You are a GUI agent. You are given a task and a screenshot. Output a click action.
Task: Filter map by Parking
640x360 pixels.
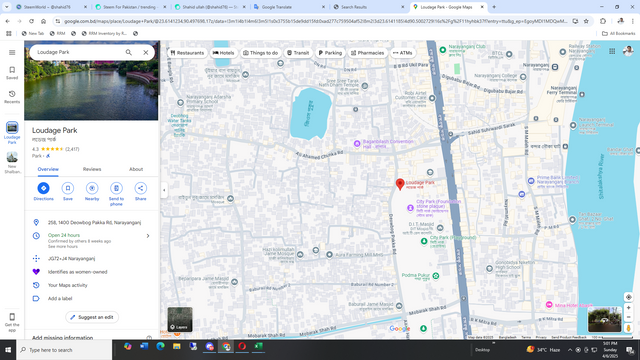[x=330, y=53]
